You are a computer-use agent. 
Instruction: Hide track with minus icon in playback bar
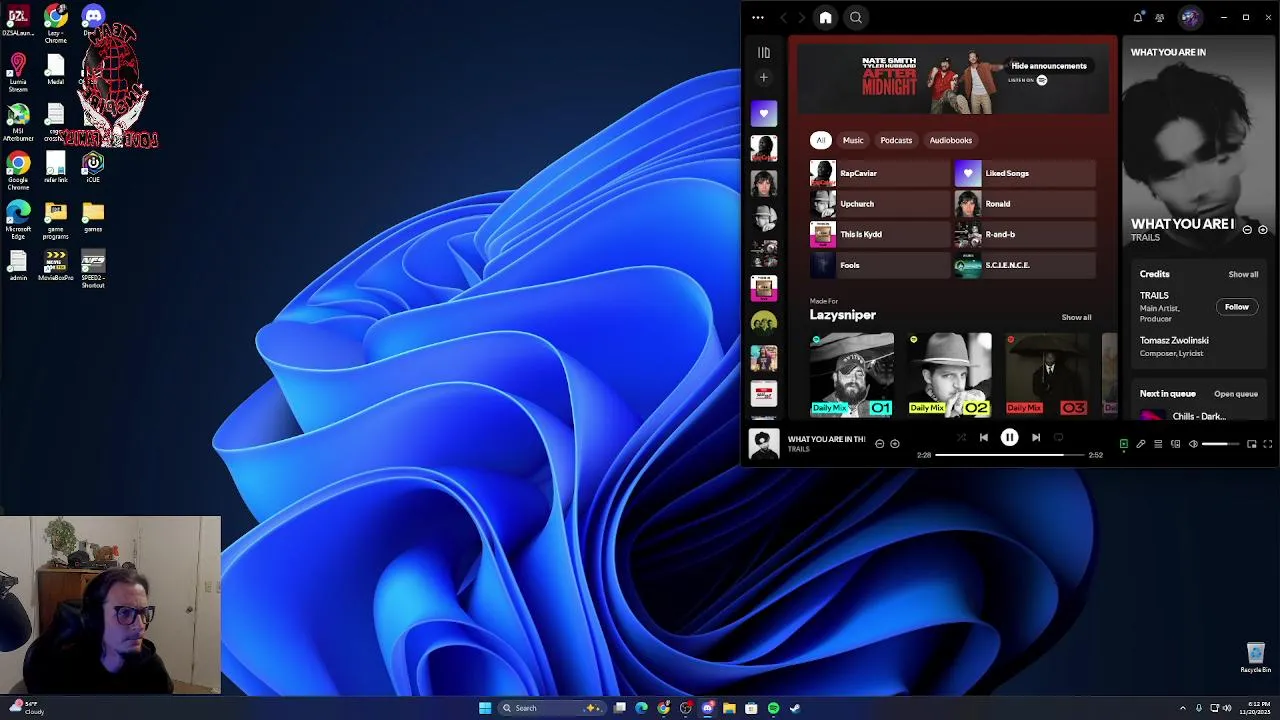click(x=880, y=444)
